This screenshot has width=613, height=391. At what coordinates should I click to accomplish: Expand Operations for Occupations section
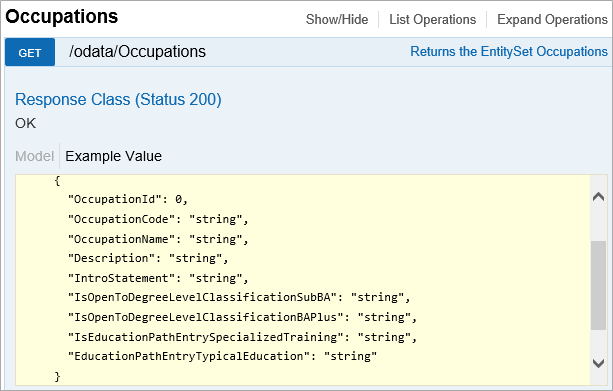[x=552, y=19]
